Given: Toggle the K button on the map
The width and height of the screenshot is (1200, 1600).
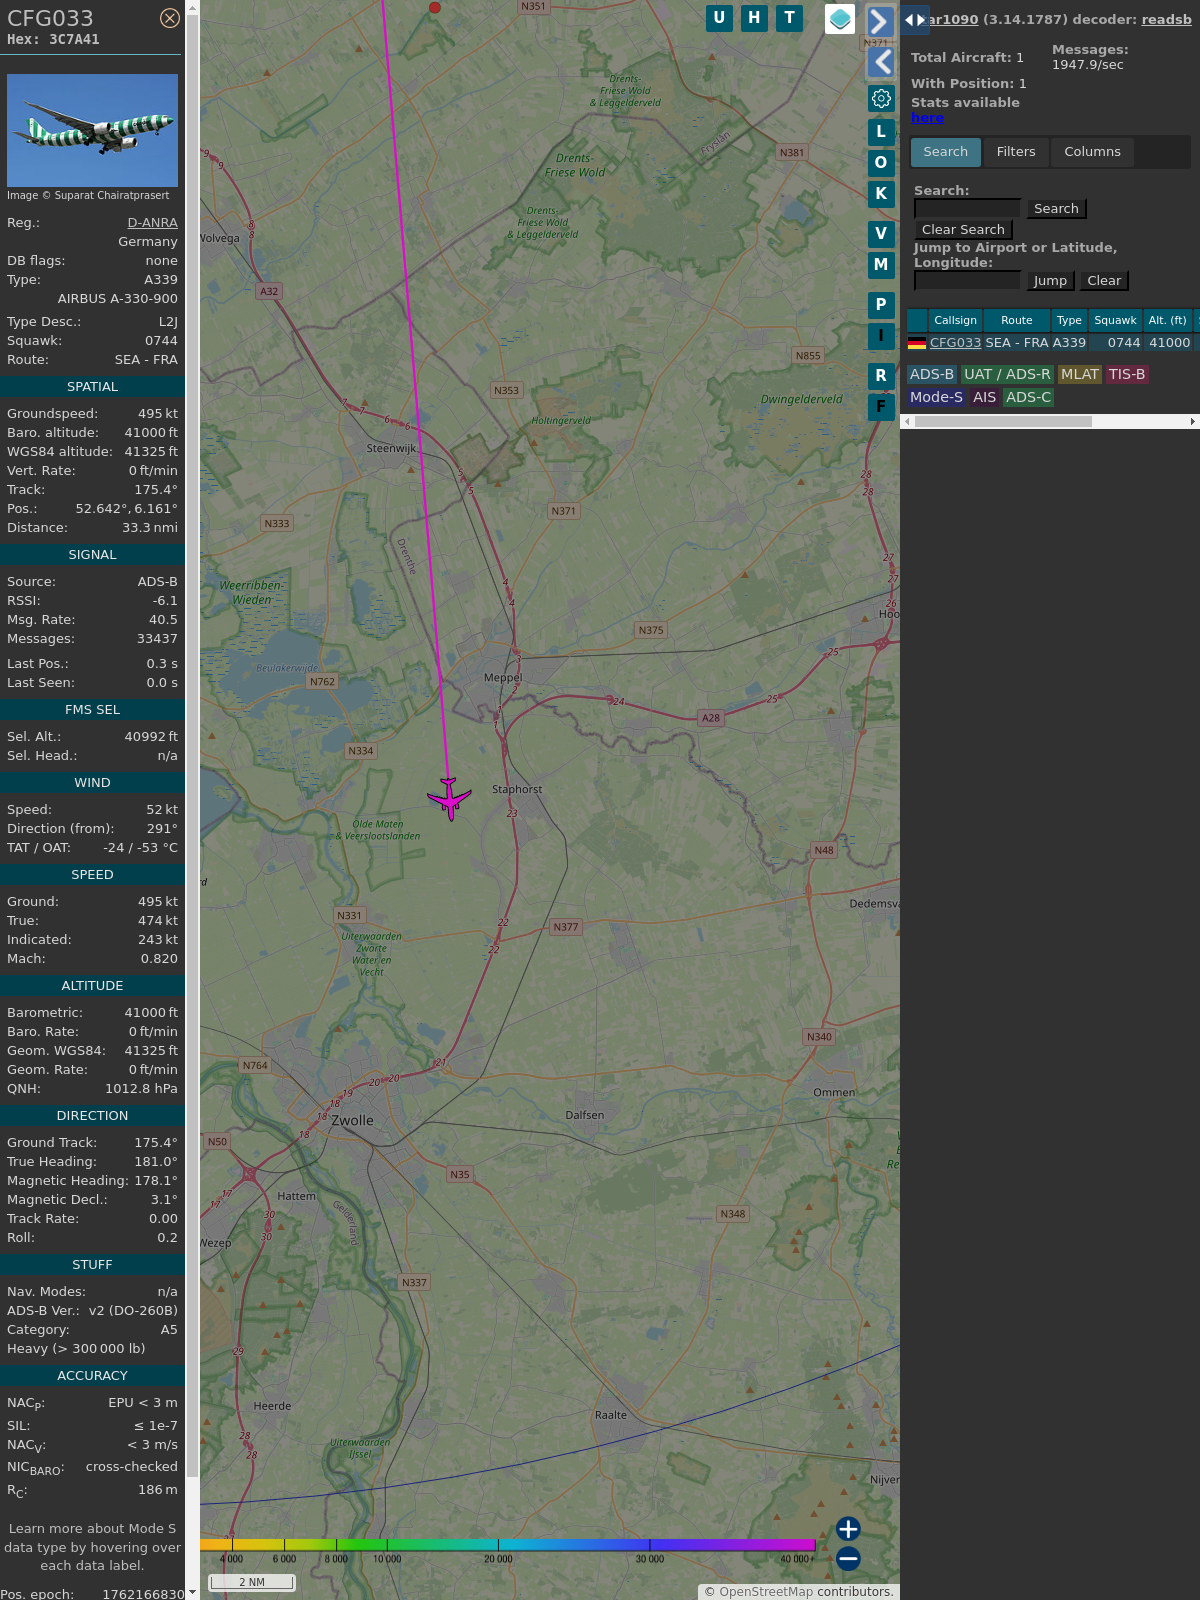Looking at the screenshot, I should click(x=881, y=194).
